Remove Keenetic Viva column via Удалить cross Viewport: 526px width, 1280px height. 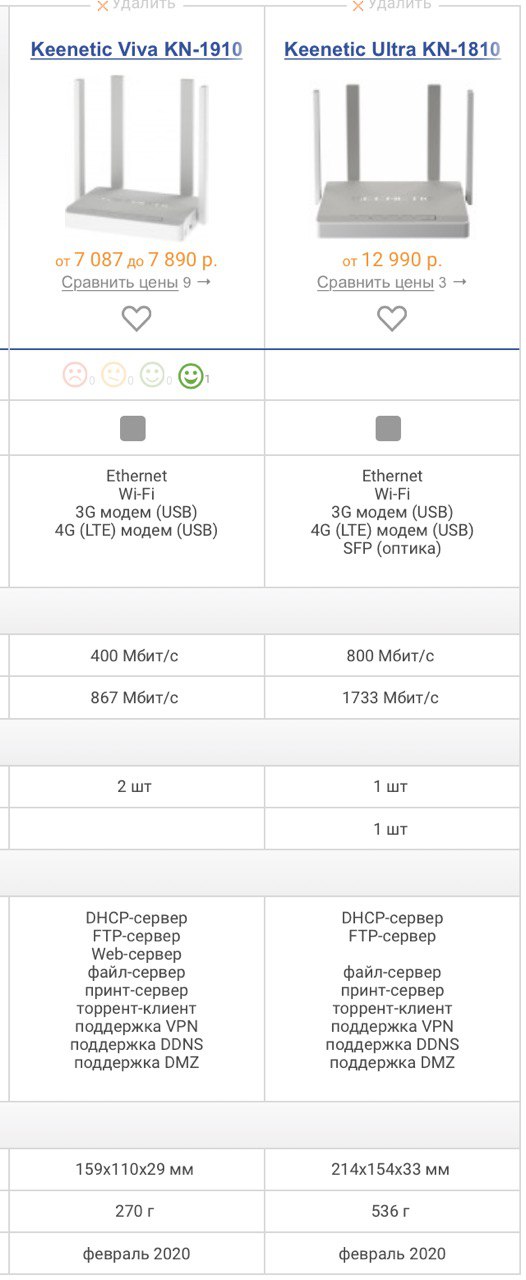point(136,5)
